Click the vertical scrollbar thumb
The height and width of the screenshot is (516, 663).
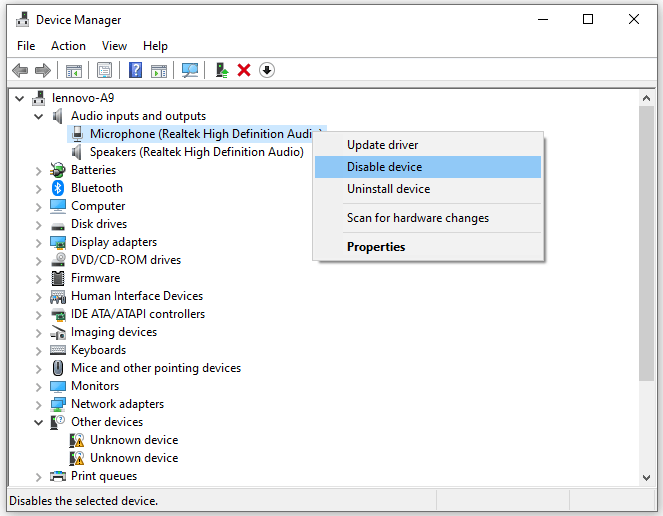coord(646,243)
